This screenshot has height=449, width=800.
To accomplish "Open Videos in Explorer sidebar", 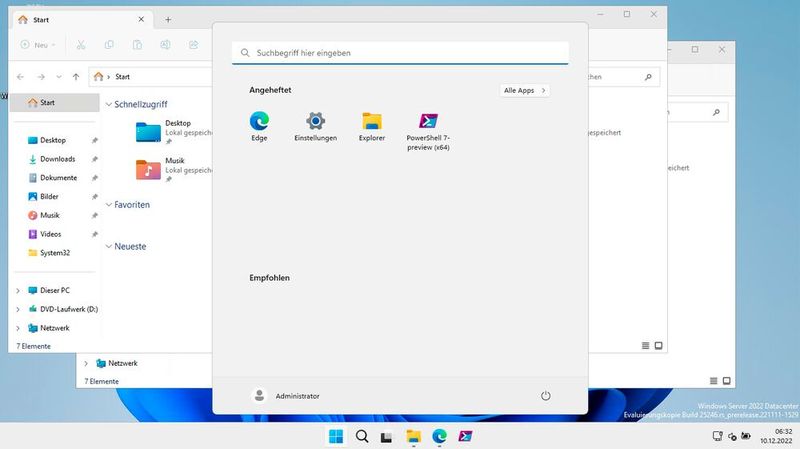I will tap(51, 234).
